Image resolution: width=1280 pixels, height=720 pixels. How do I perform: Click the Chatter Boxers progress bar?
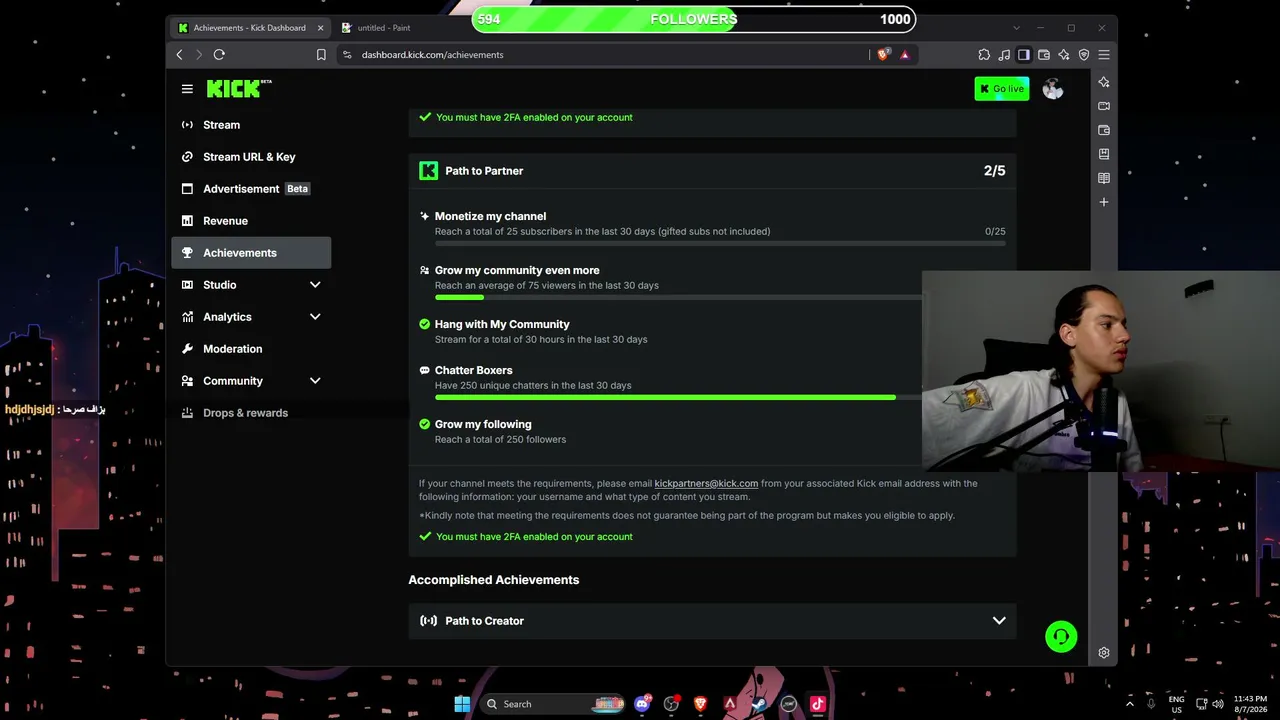[x=678, y=397]
